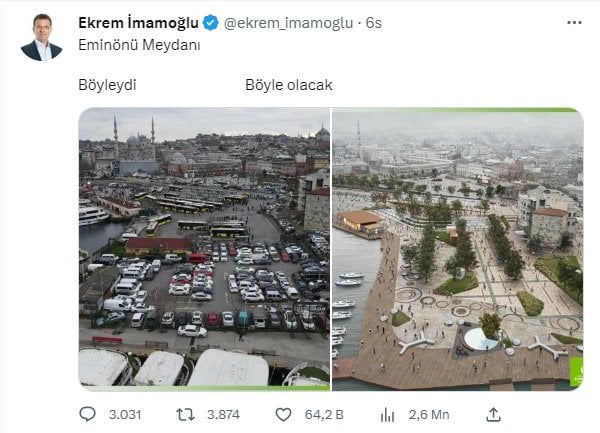Open view analytics bar chart icon
The height and width of the screenshot is (433, 600).
click(x=387, y=415)
